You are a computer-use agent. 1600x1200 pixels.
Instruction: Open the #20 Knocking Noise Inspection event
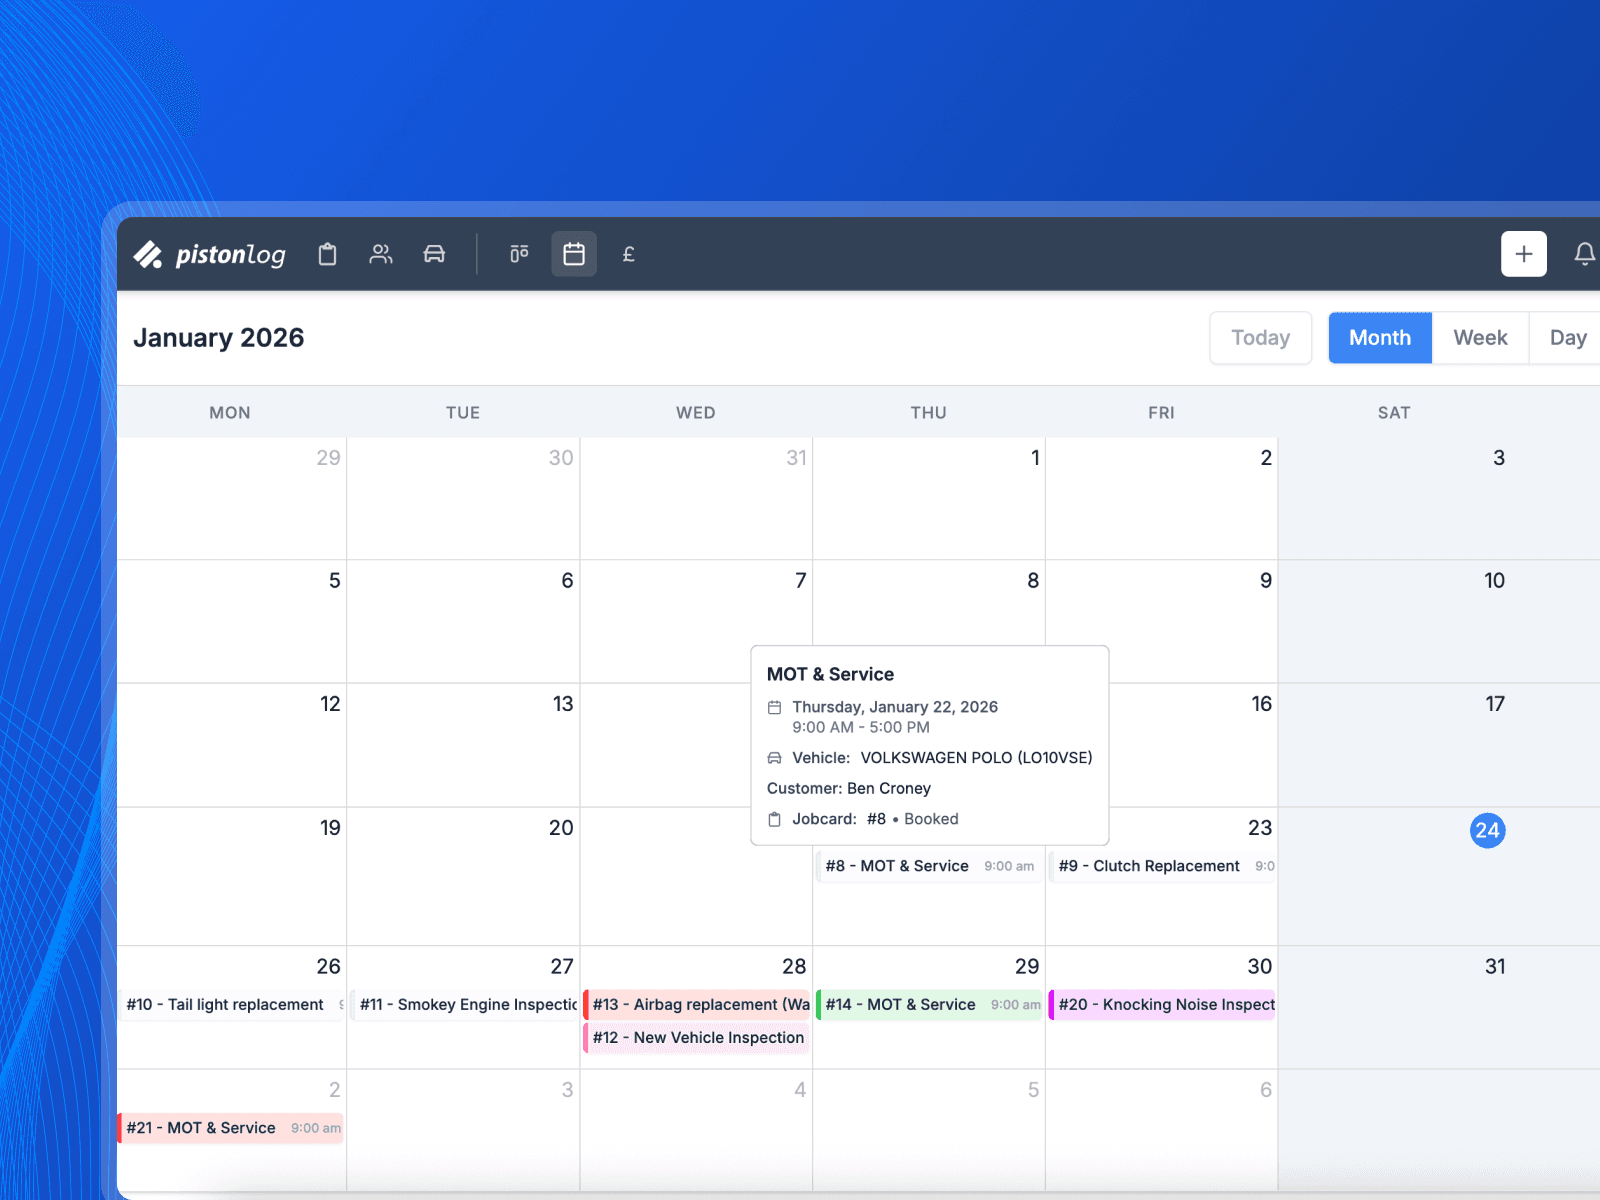point(1162,1004)
